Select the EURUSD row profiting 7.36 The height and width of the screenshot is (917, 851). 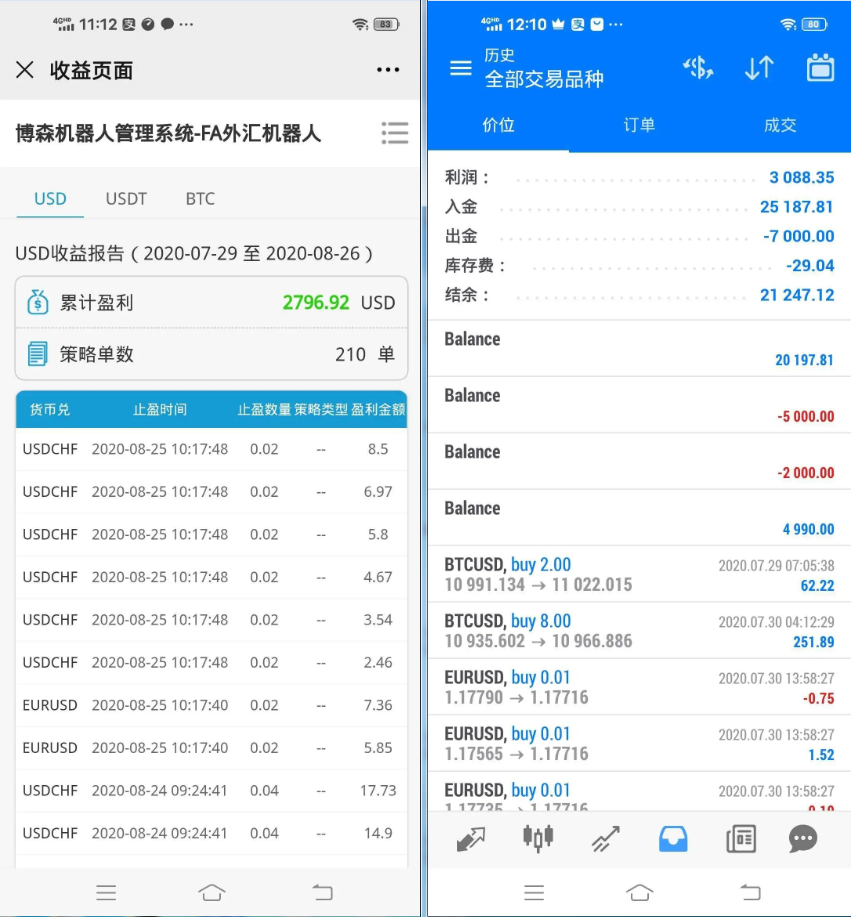click(210, 705)
